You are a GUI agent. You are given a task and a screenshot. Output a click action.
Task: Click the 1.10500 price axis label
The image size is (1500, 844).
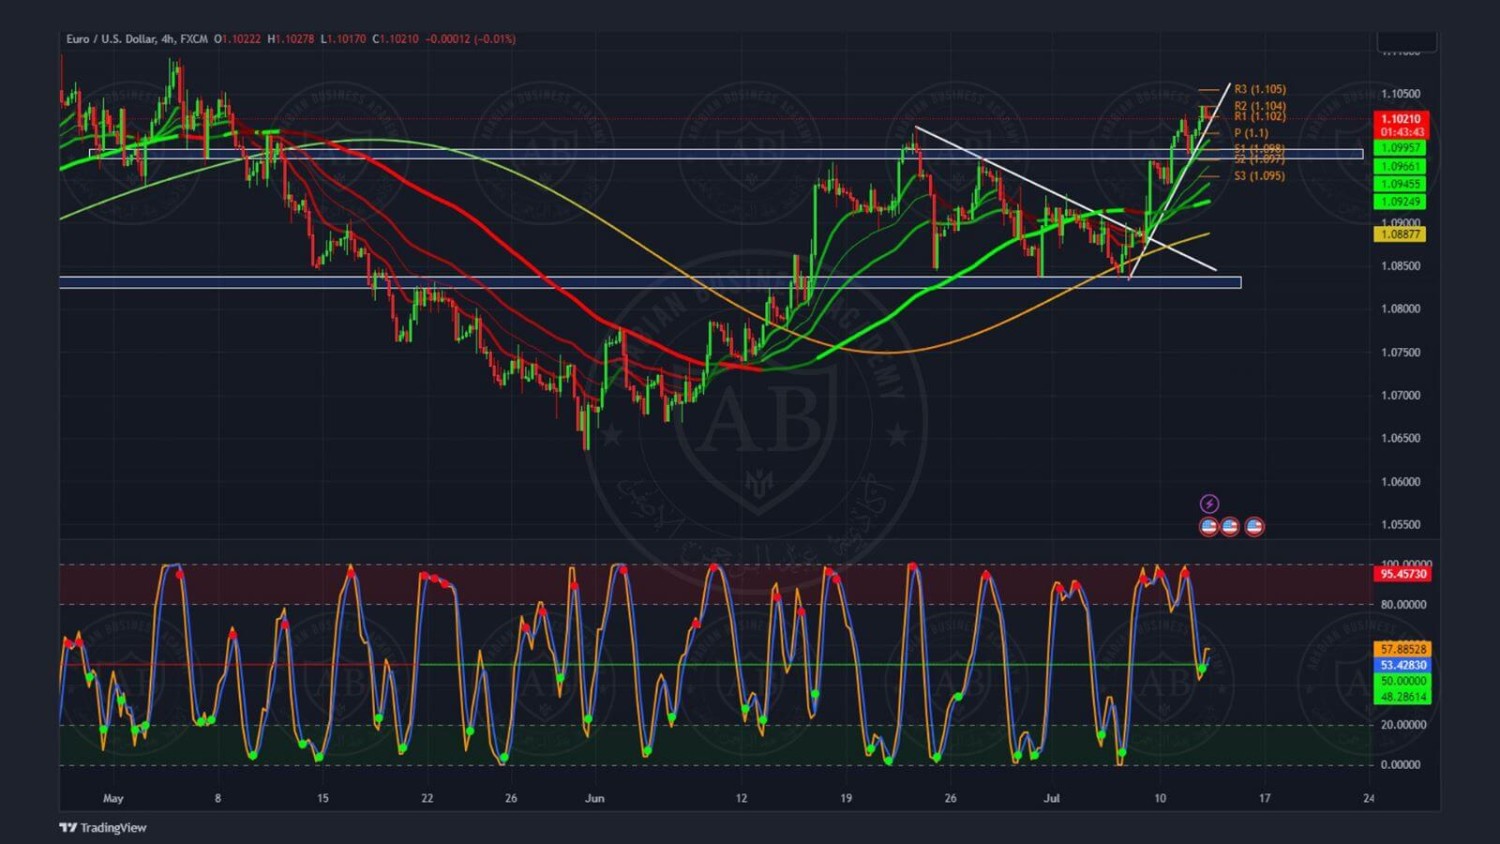[1401, 94]
